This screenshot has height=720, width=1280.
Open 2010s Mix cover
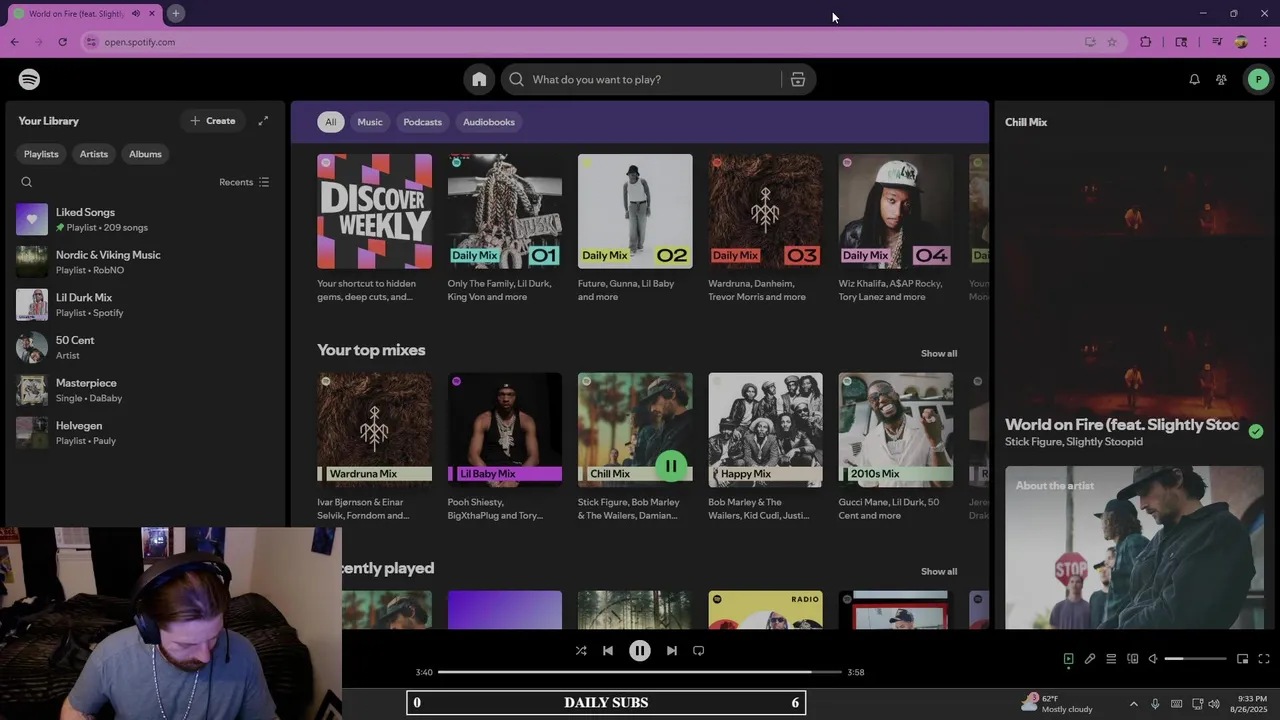896,430
